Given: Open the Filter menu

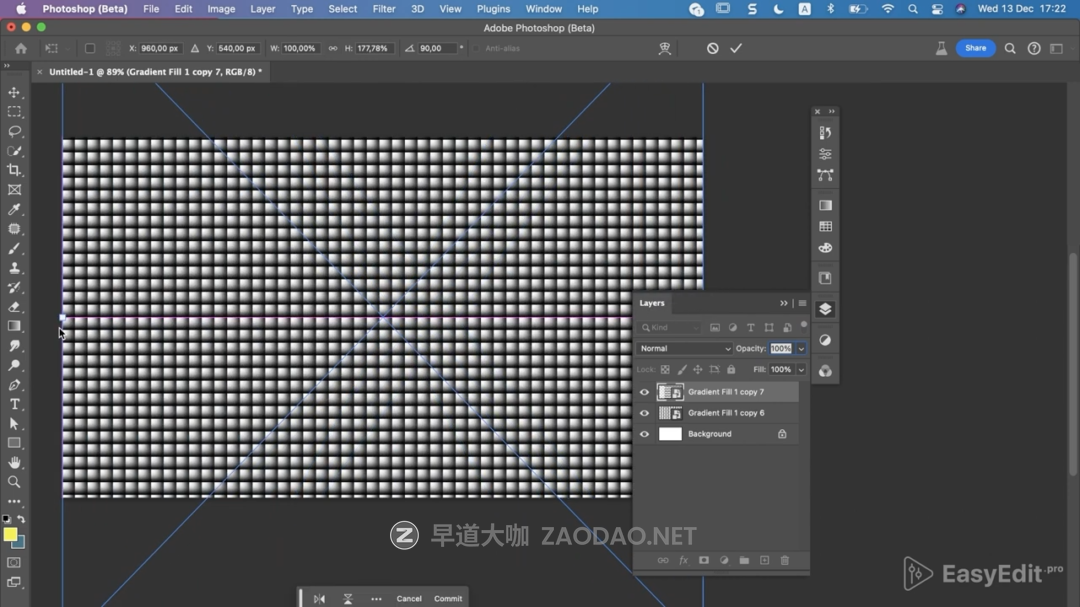Looking at the screenshot, I should click(384, 9).
